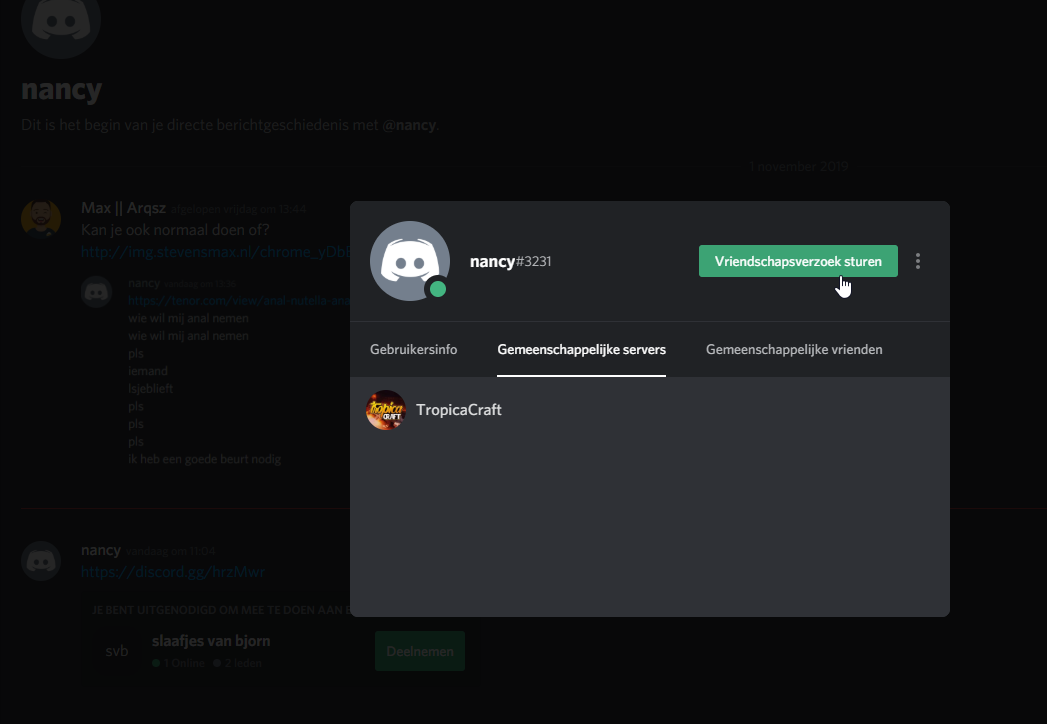Open the three-dot more options menu
The height and width of the screenshot is (724, 1047).
pos(918,261)
